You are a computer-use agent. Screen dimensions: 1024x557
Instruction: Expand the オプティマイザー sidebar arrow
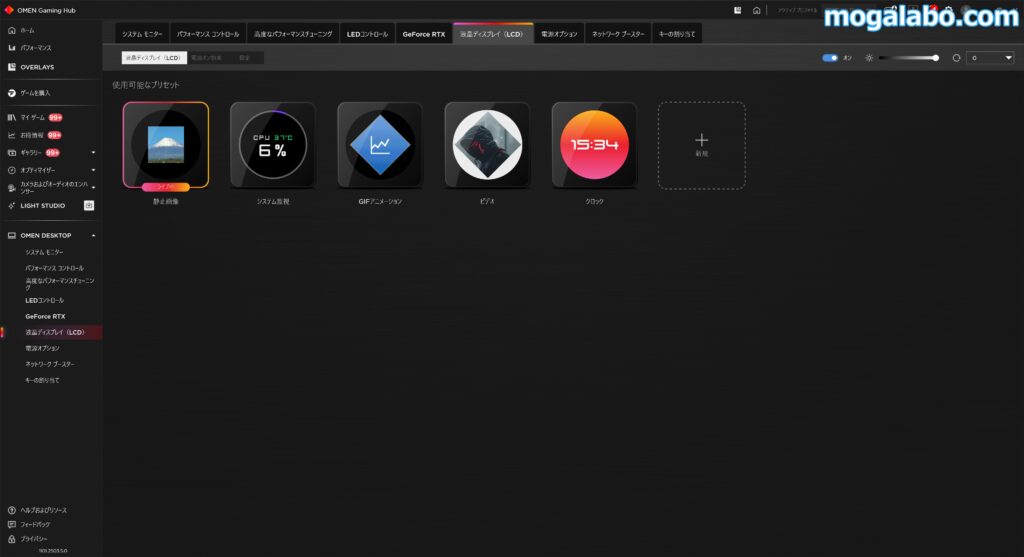(x=93, y=170)
